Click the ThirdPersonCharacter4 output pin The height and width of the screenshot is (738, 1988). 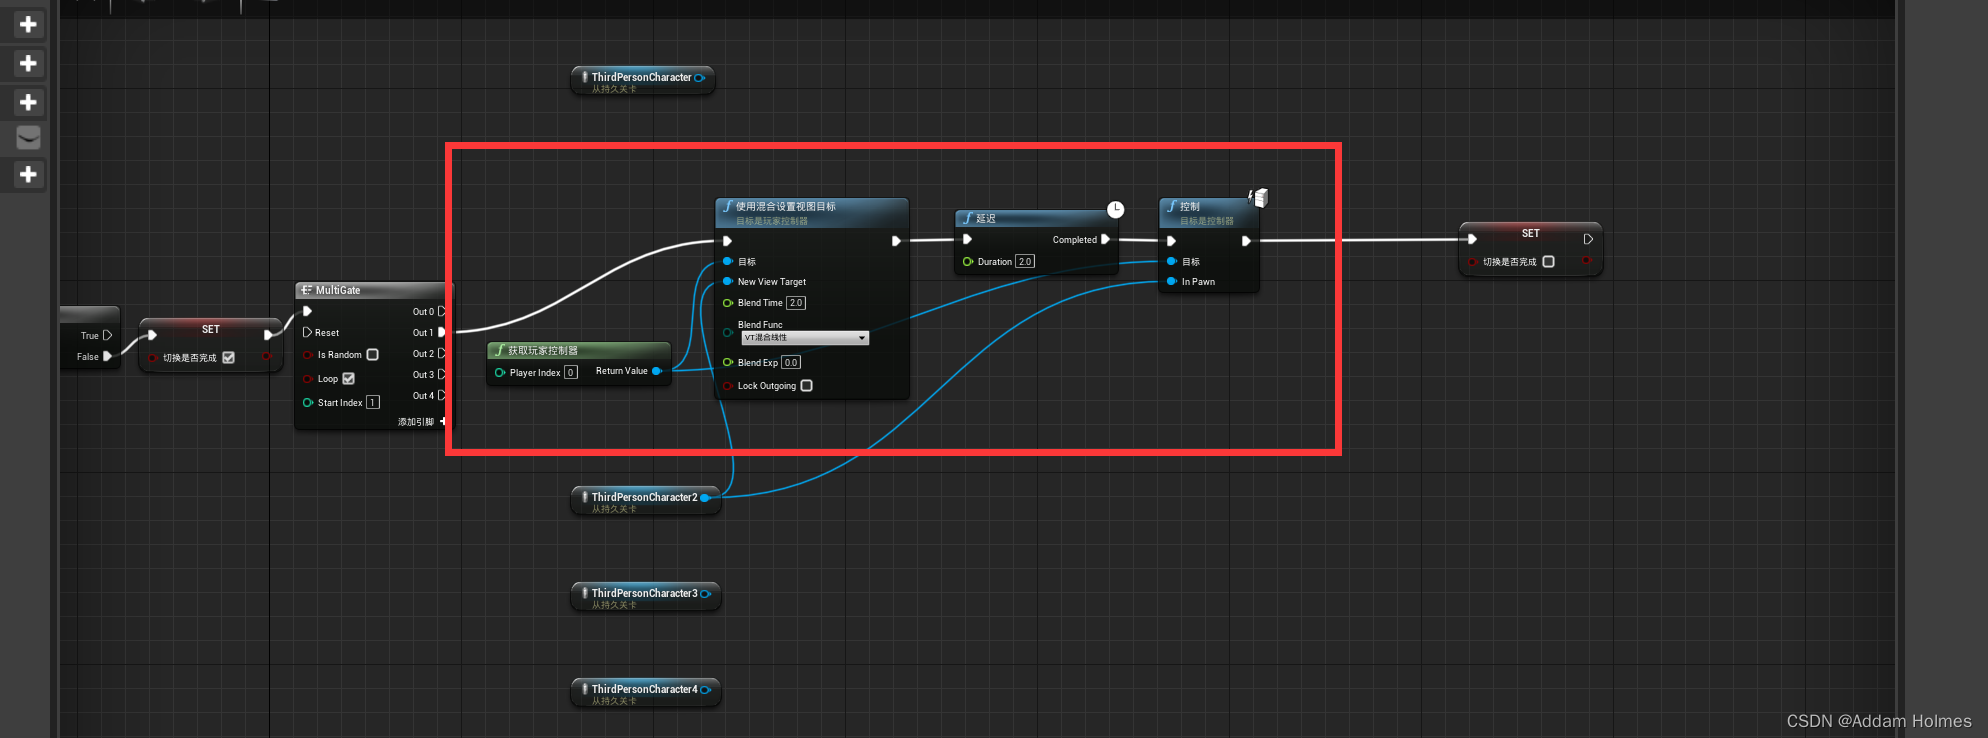click(x=705, y=689)
